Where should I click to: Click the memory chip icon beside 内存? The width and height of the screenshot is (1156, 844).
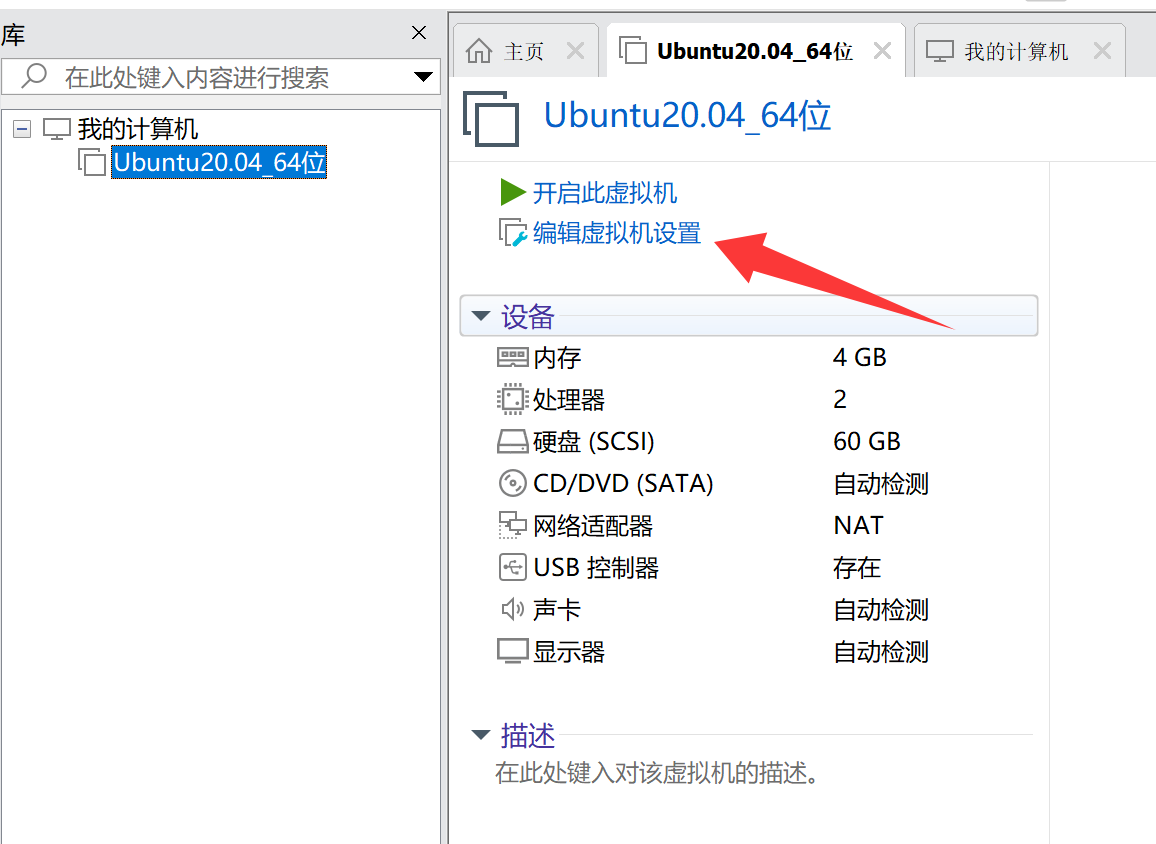(512, 358)
